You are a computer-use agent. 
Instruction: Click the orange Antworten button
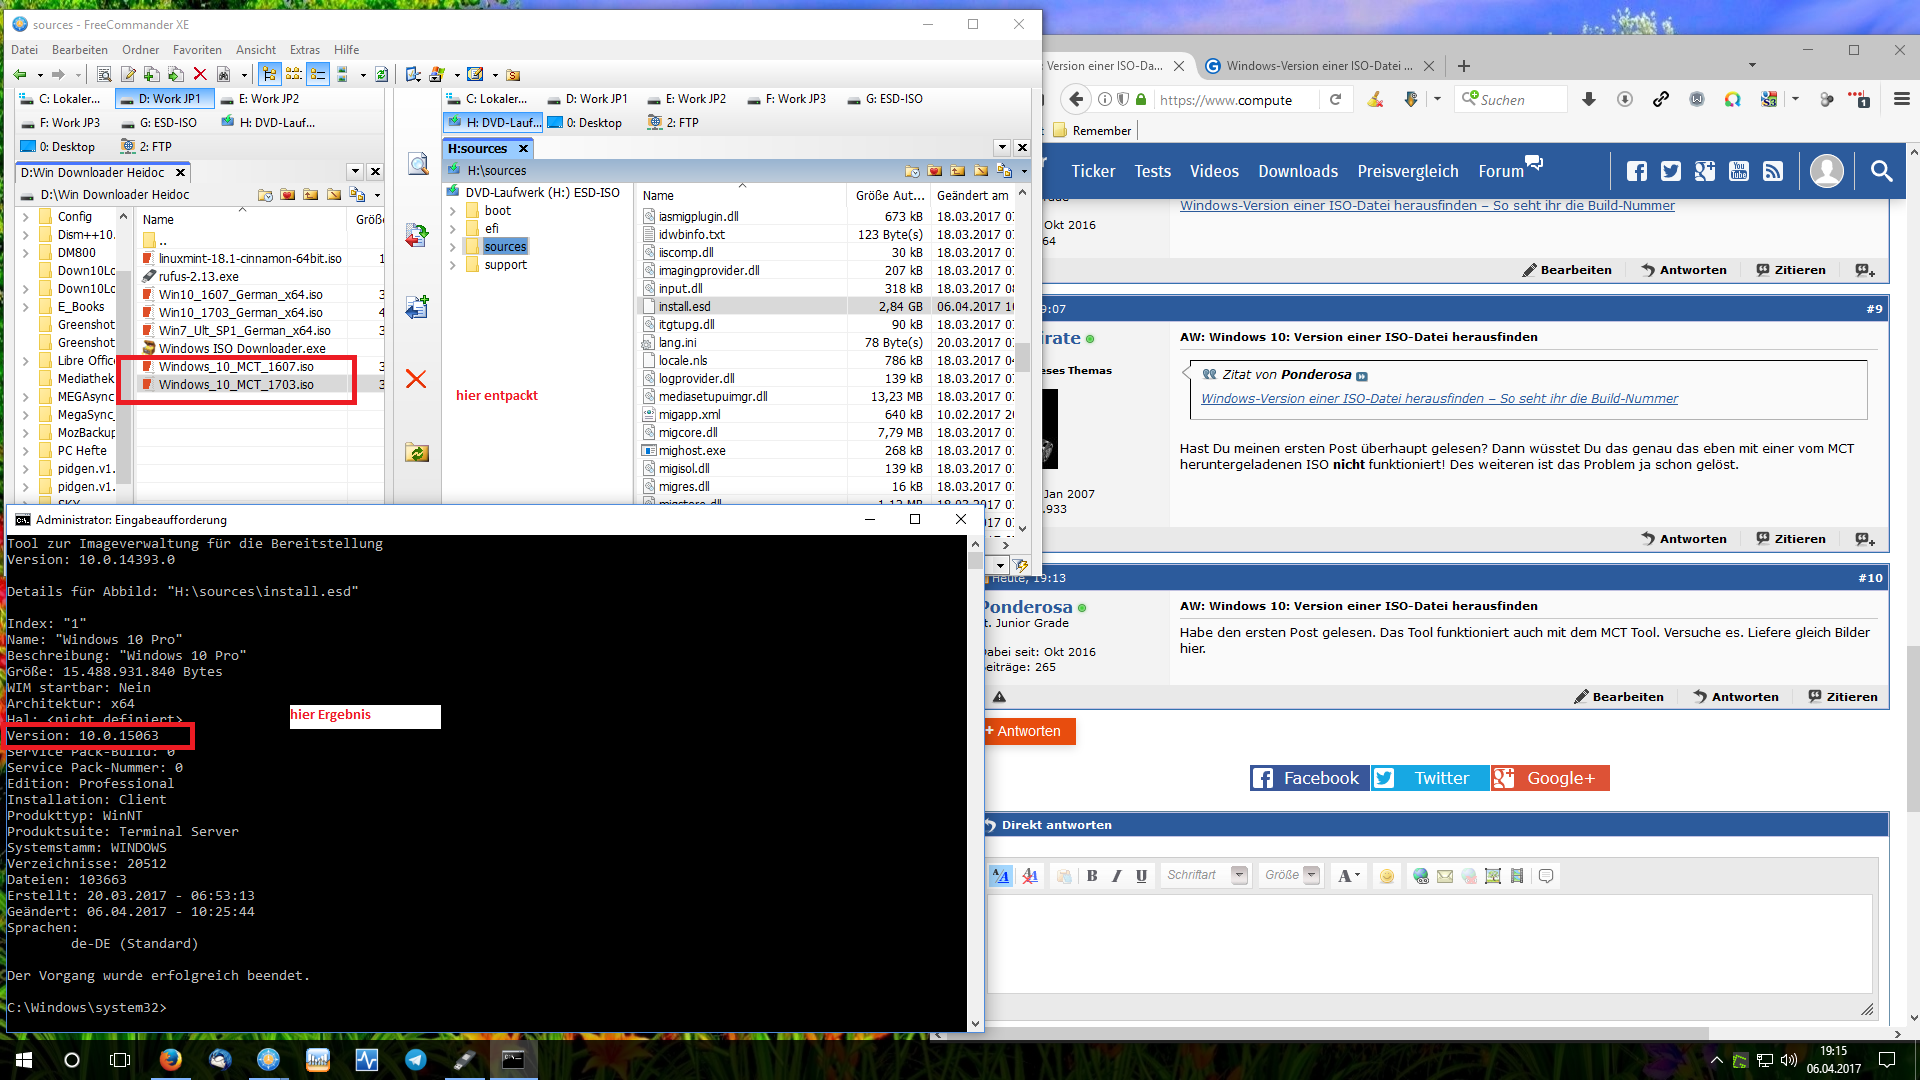pyautogui.click(x=1028, y=731)
